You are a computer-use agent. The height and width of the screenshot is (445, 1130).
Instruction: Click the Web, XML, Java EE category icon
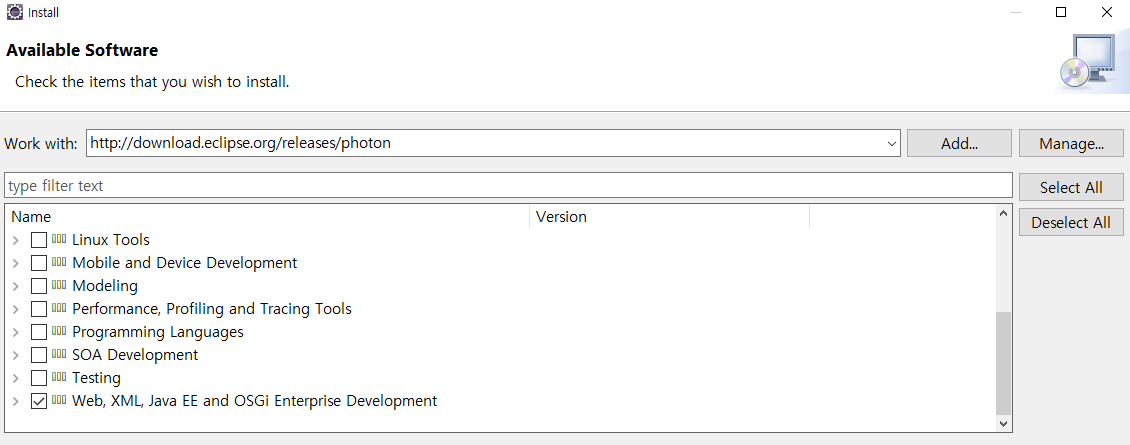pos(59,400)
